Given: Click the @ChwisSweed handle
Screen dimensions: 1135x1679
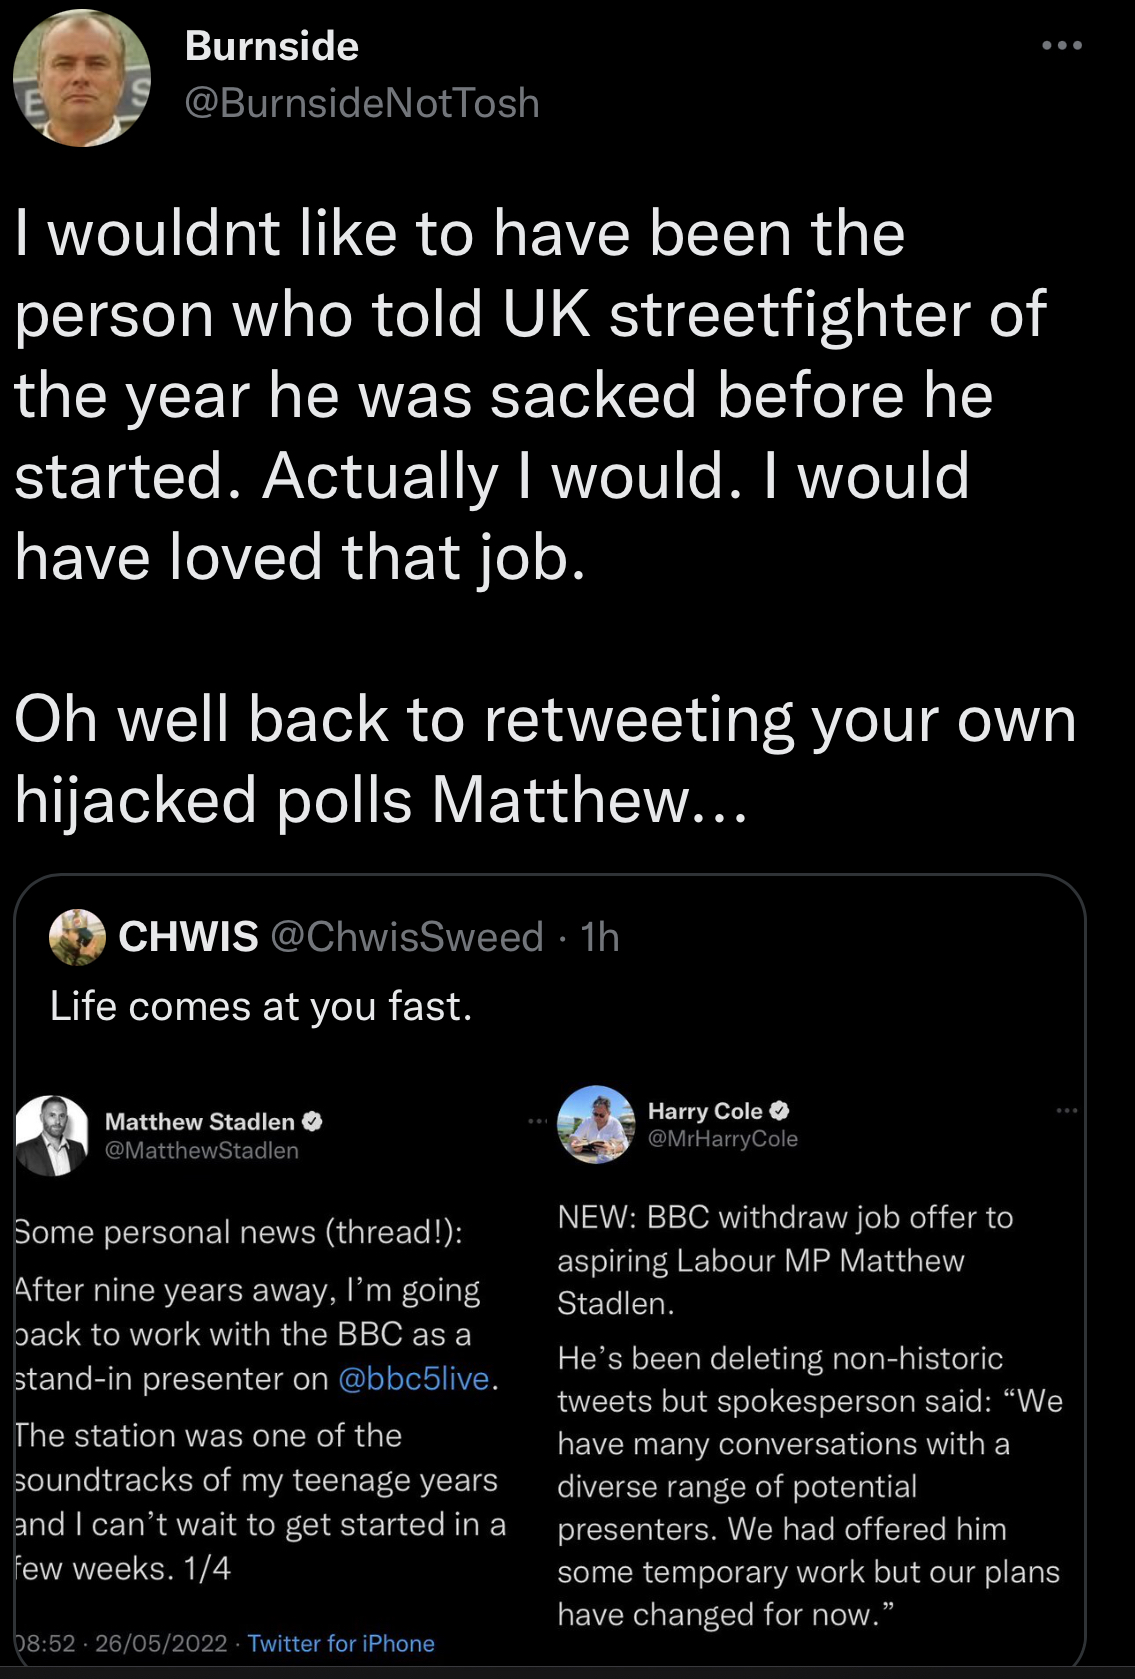Looking at the screenshot, I should 407,937.
